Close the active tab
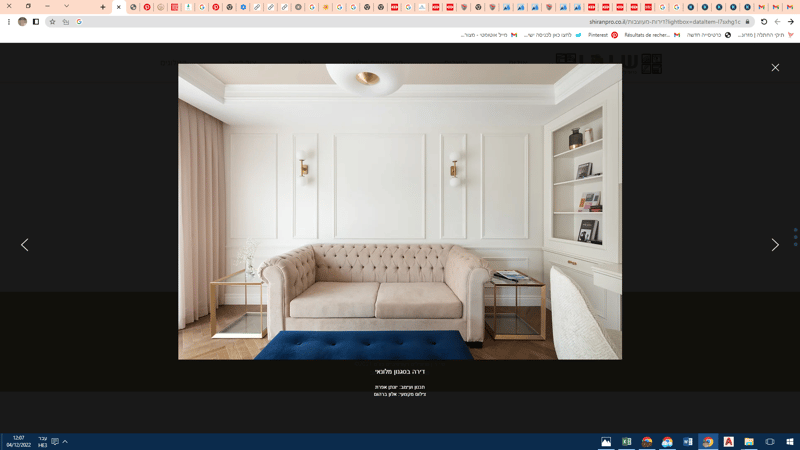Image resolution: width=800 pixels, height=450 pixels. [119, 7]
